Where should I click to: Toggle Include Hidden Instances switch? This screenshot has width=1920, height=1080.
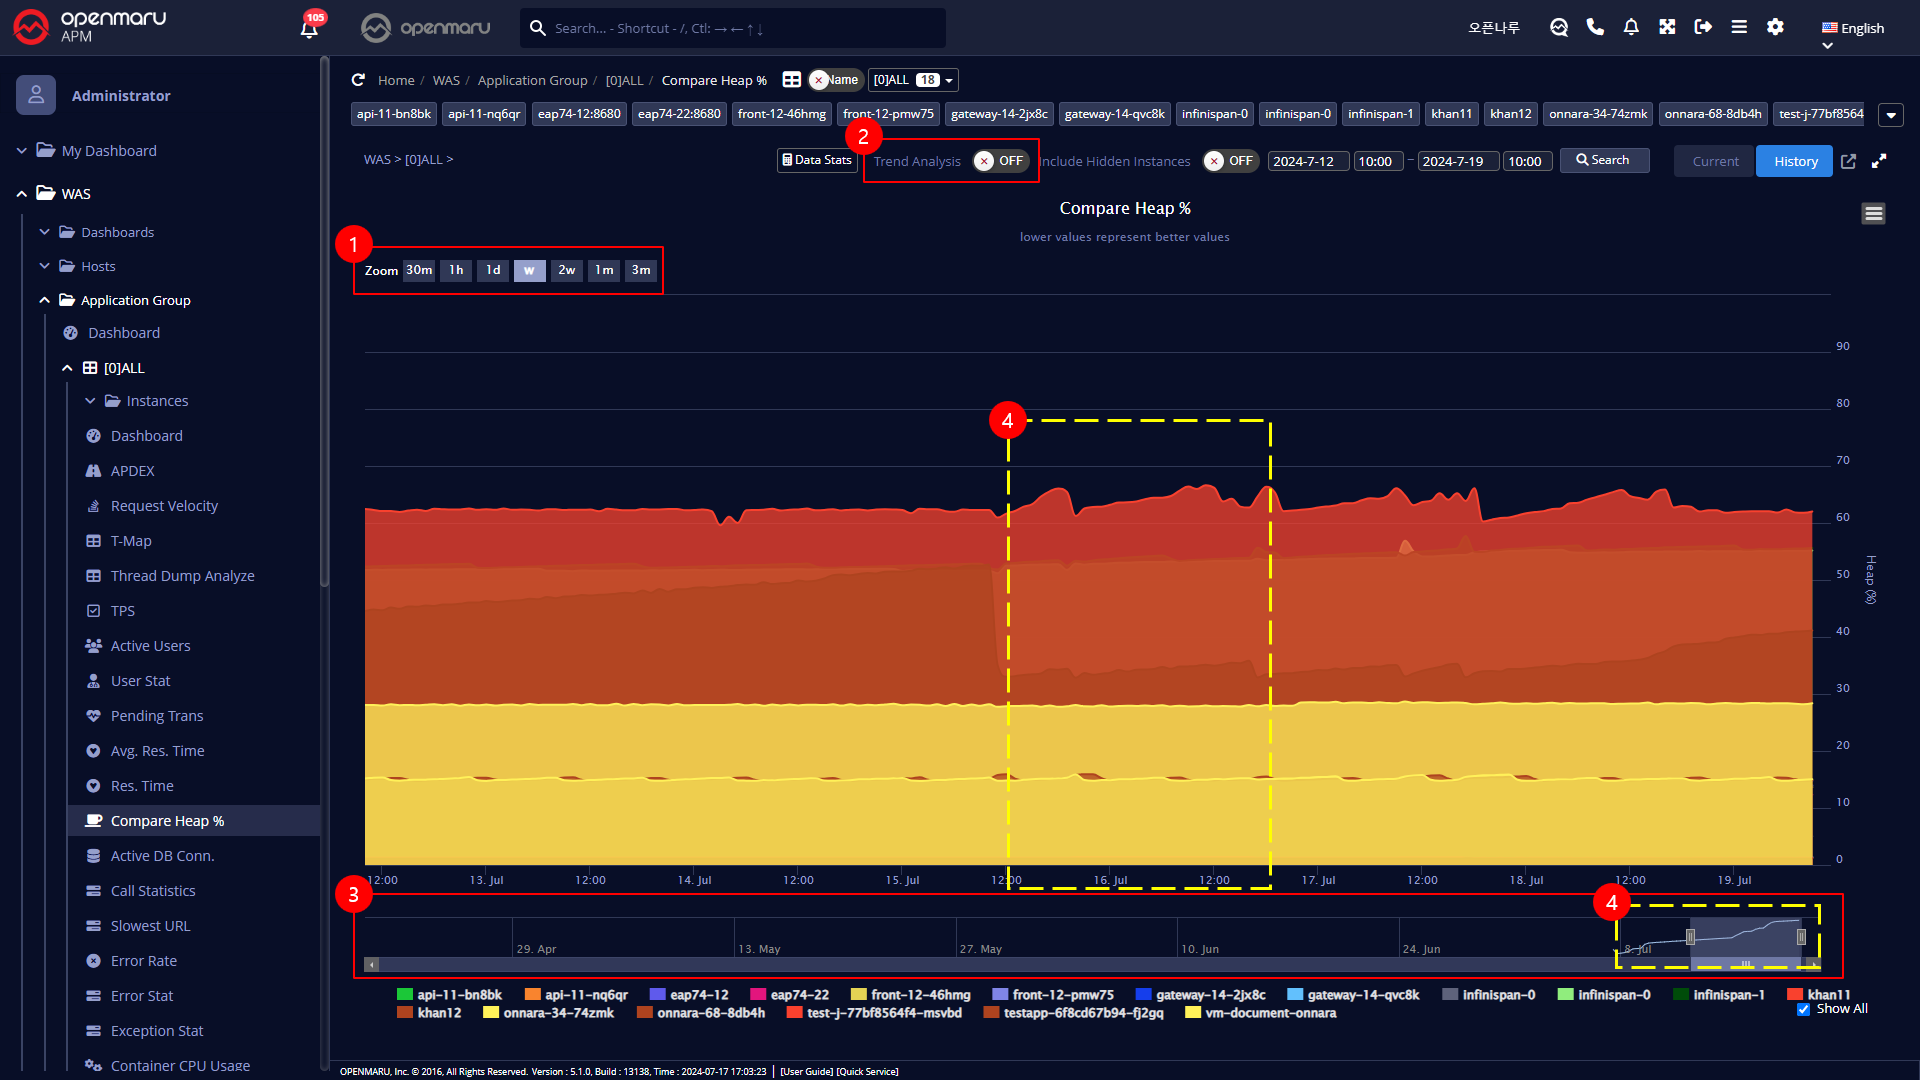(1229, 161)
